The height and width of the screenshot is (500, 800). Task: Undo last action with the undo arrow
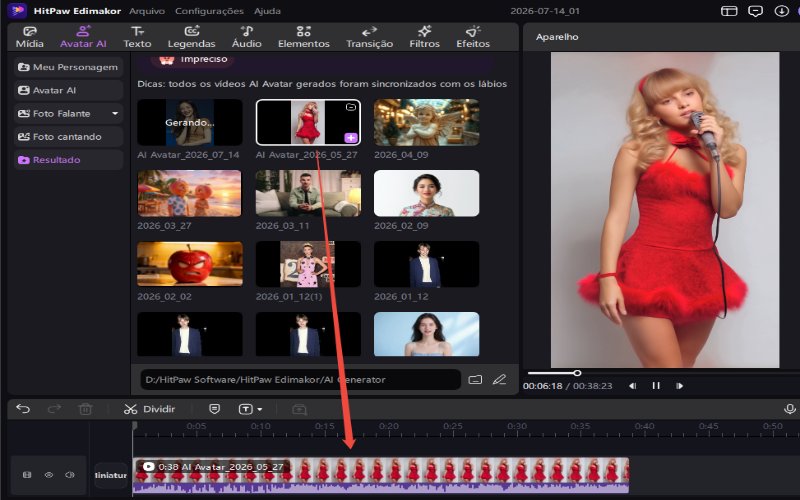23,409
